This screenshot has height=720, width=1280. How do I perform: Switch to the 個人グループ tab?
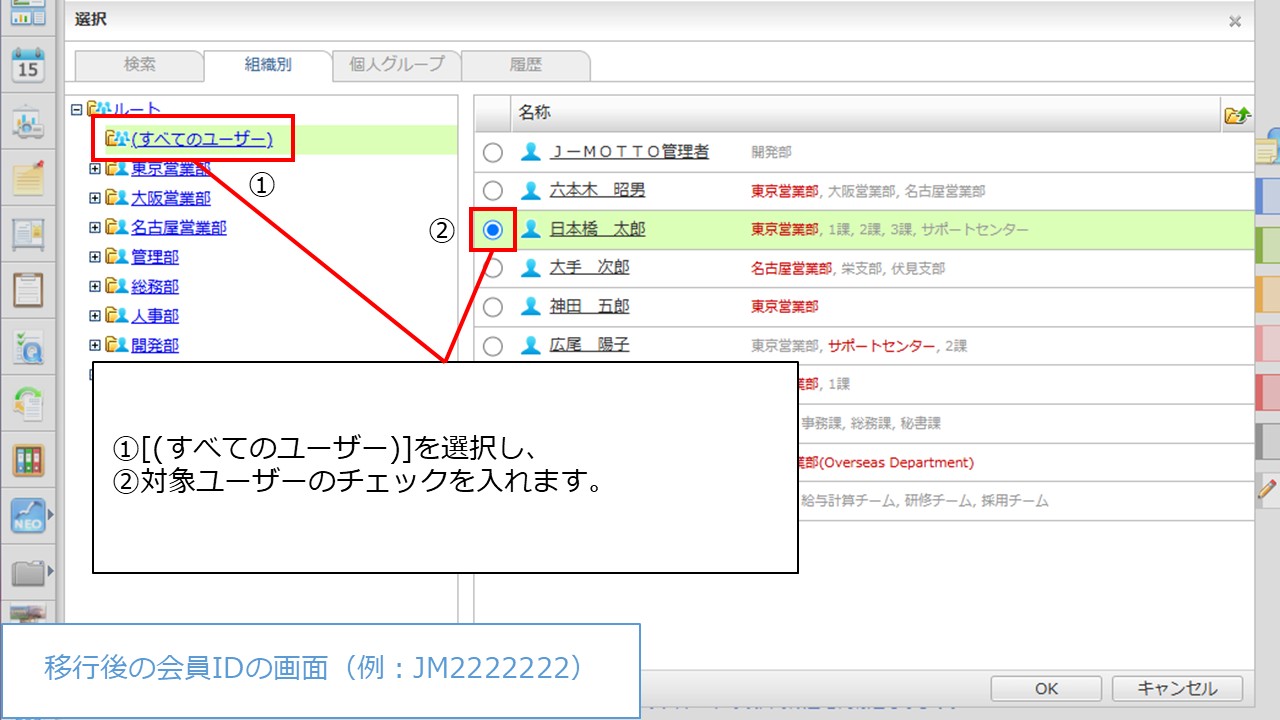(396, 66)
